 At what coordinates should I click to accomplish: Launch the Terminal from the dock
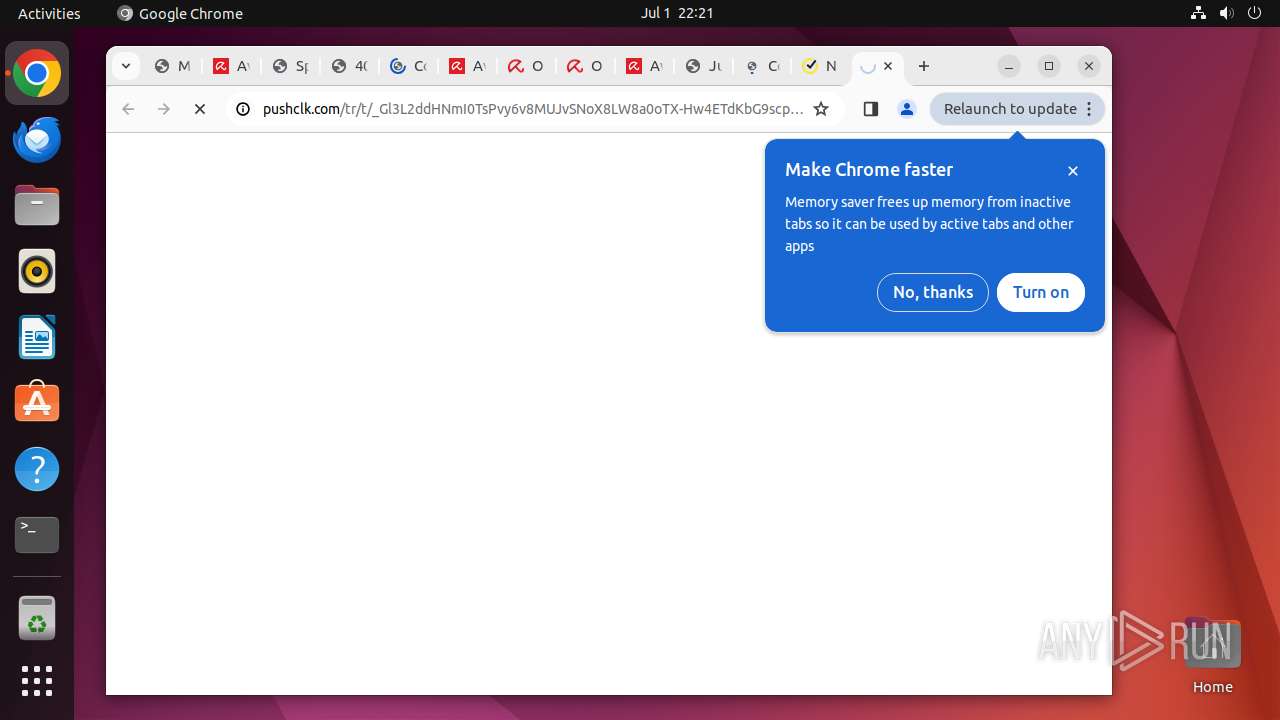[x=37, y=535]
